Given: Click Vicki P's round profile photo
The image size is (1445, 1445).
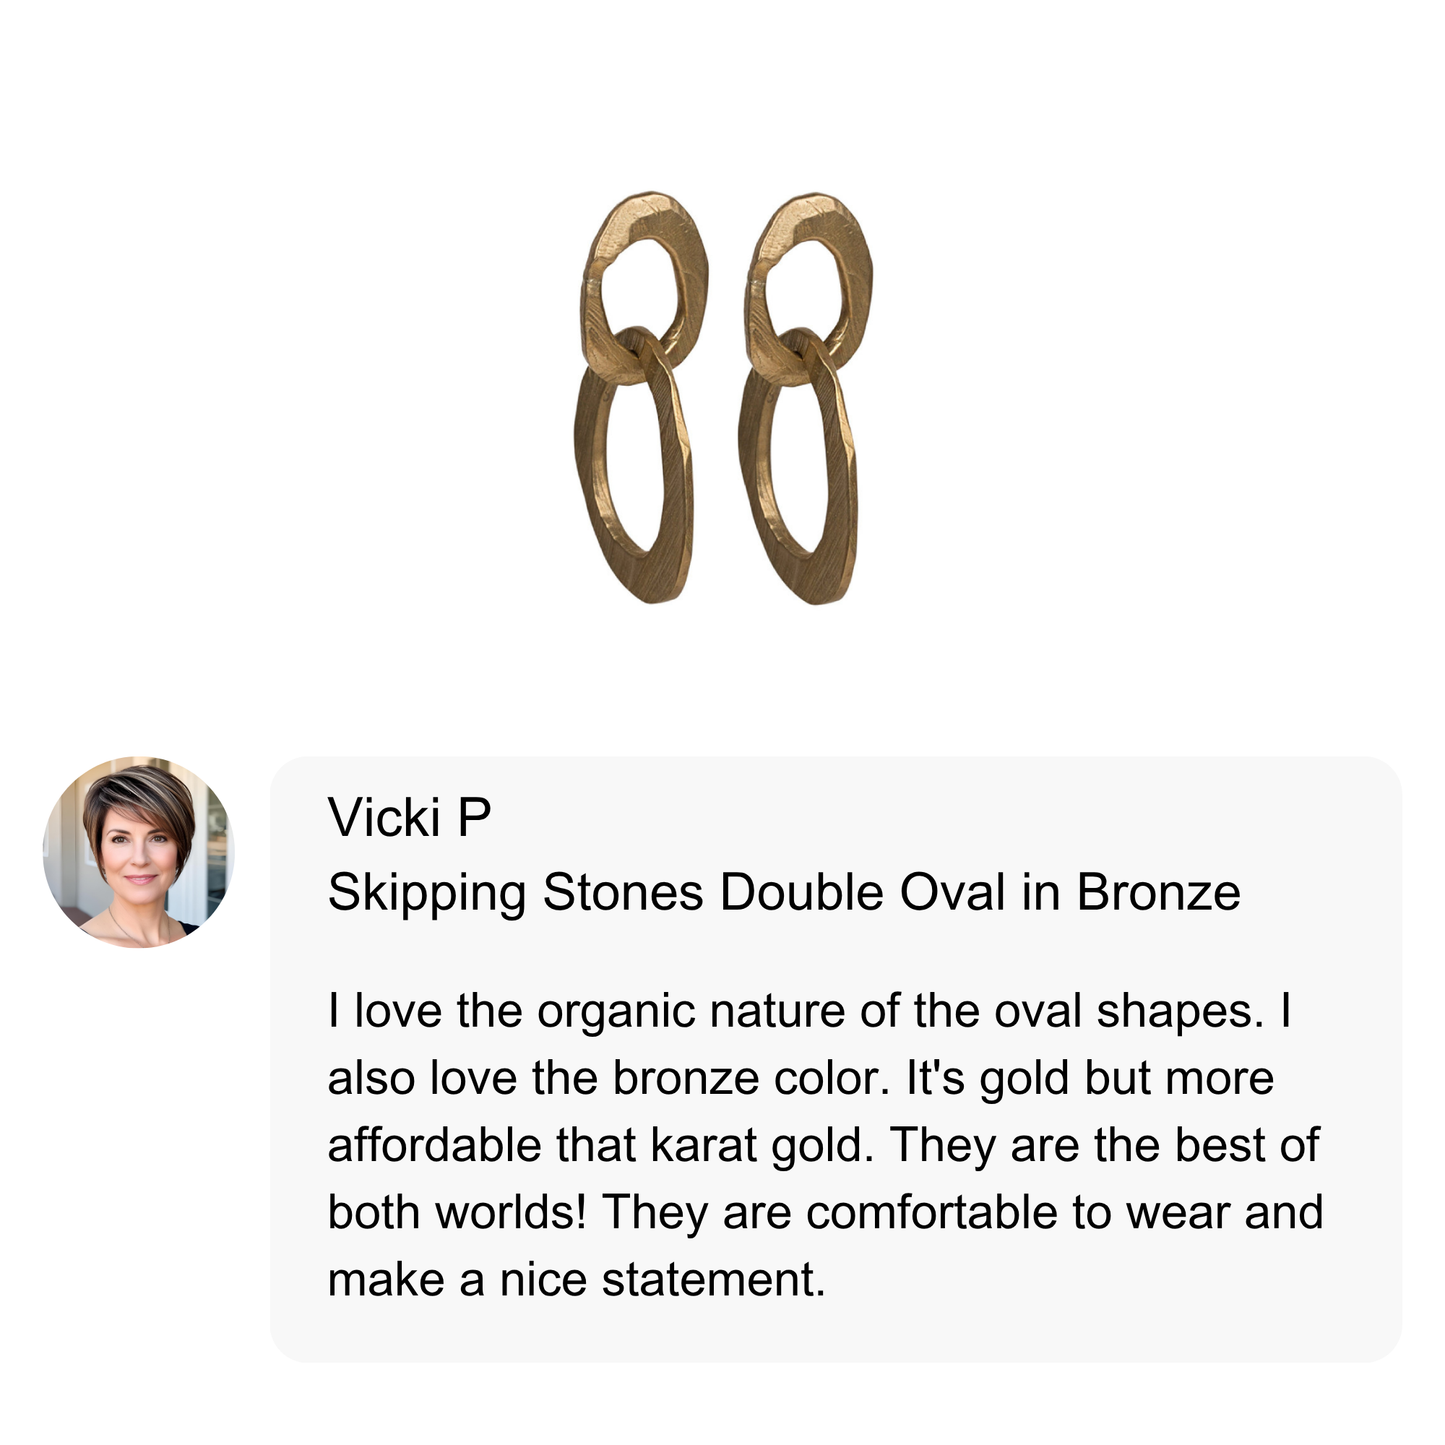Looking at the screenshot, I should point(139,852).
